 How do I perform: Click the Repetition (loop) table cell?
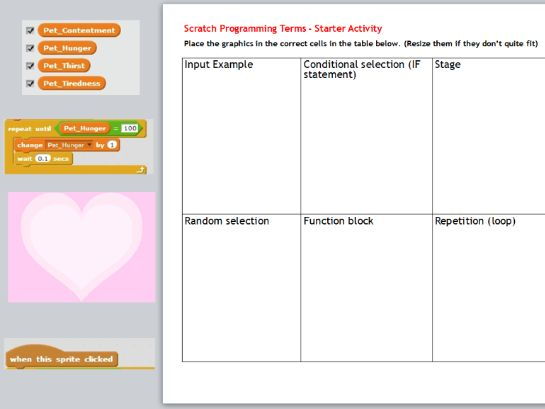pyautogui.click(x=489, y=288)
